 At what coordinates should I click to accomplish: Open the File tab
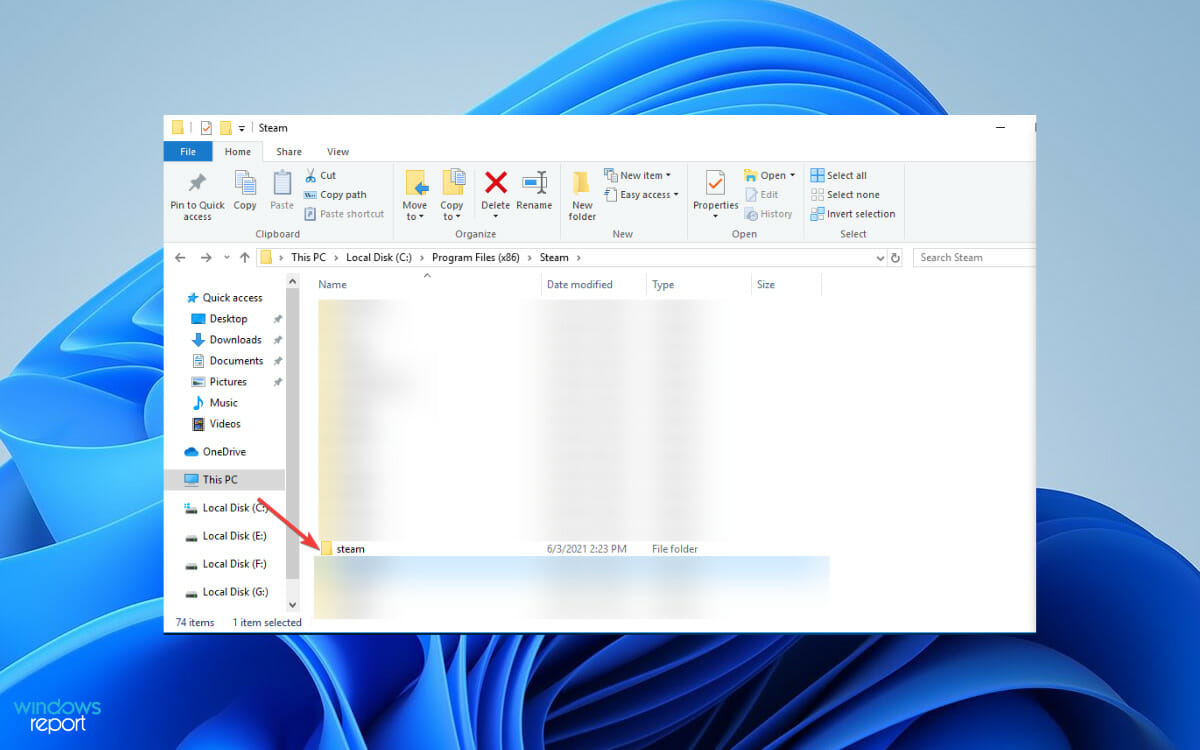[x=188, y=151]
